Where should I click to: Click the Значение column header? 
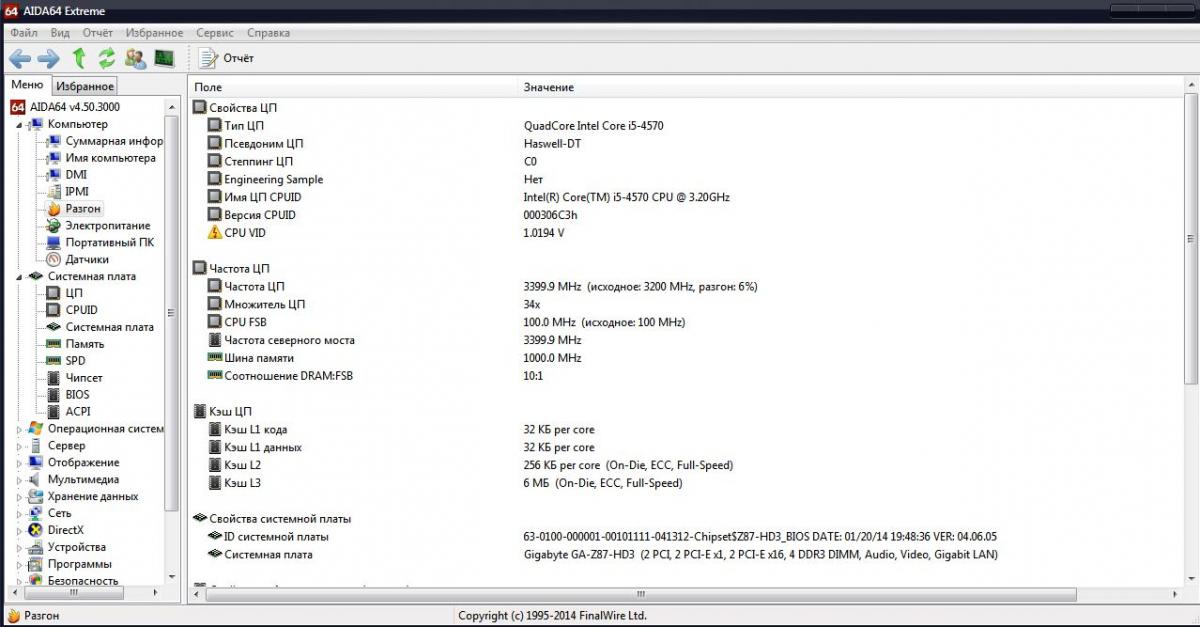click(x=548, y=87)
